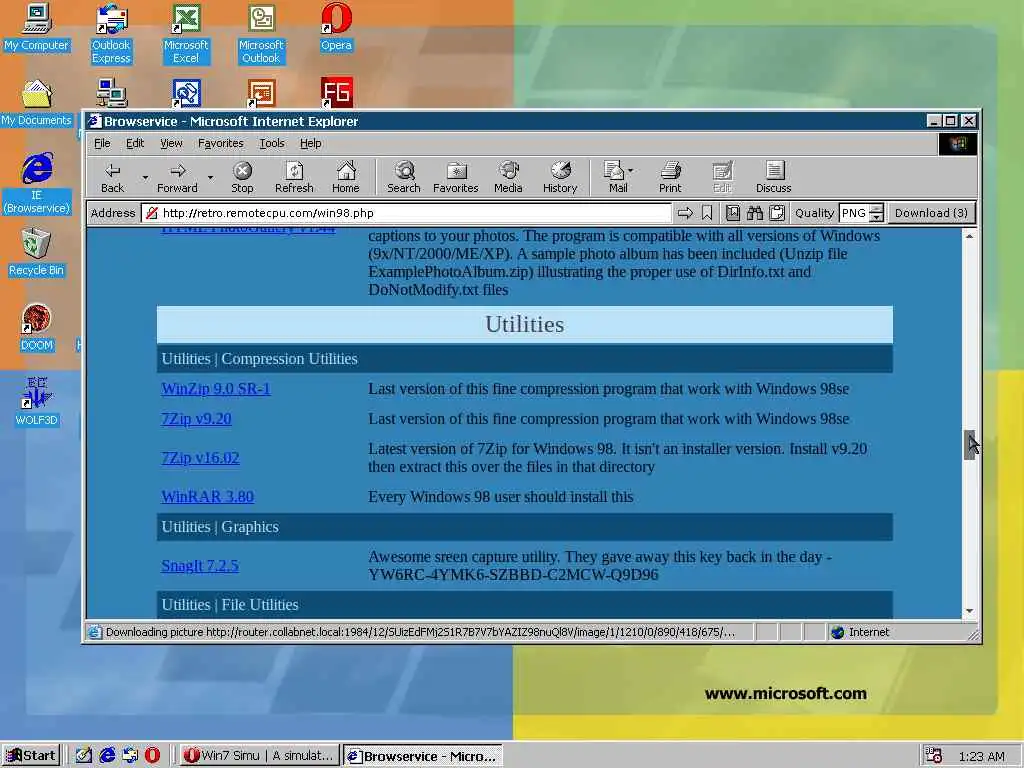Stop the page from loading
Viewport: 1024px width, 768px height.
coord(242,178)
